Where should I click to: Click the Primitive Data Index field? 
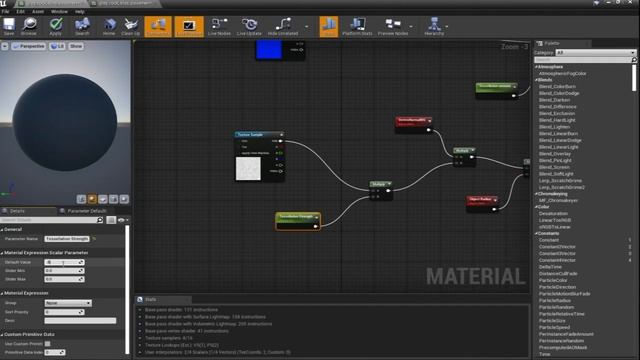point(54,352)
